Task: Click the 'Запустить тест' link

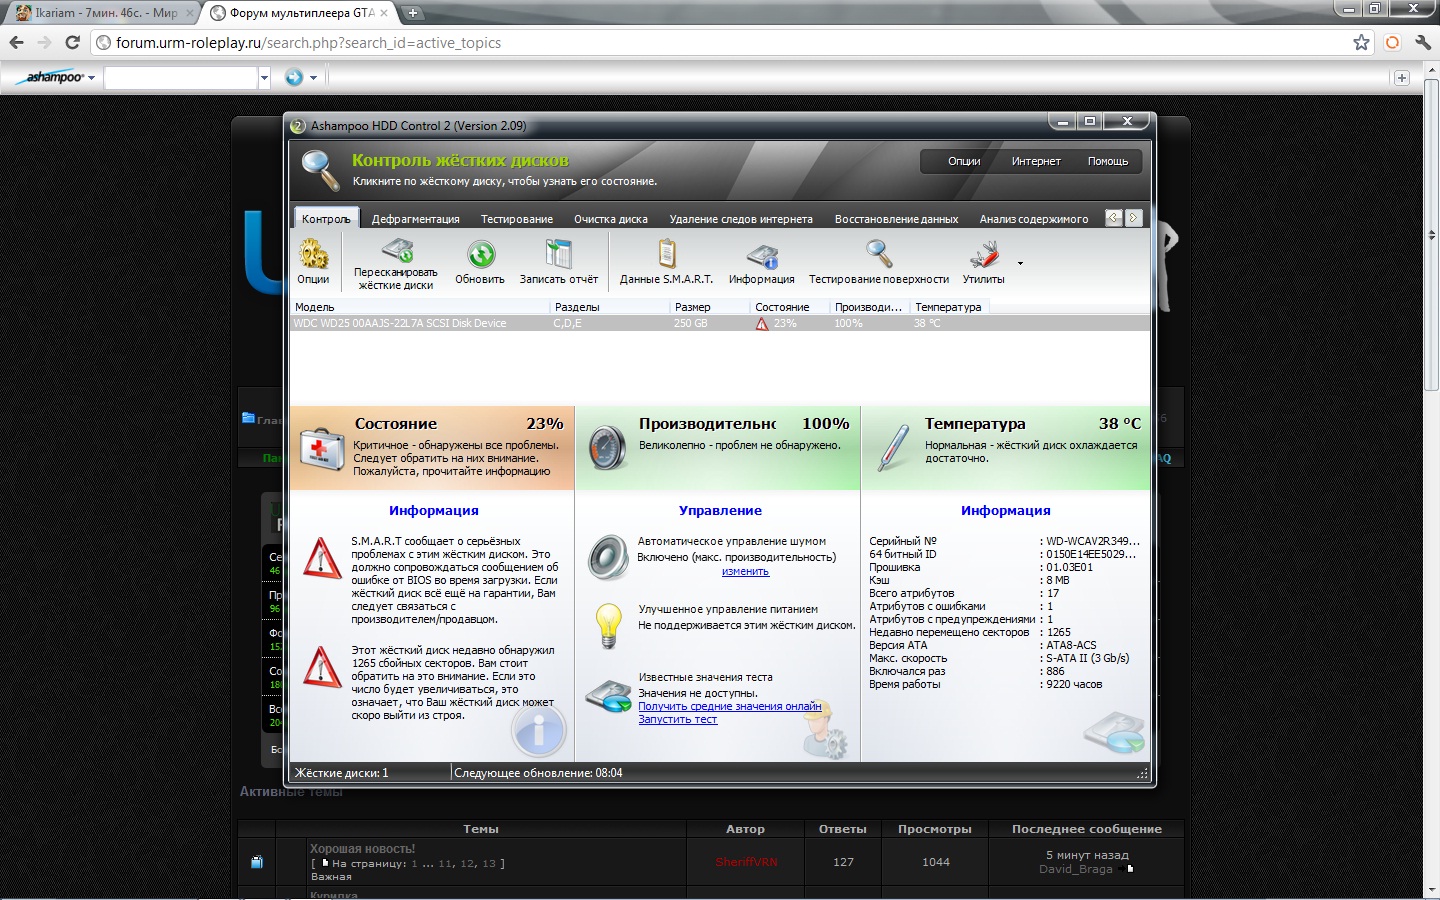Action: [677, 720]
